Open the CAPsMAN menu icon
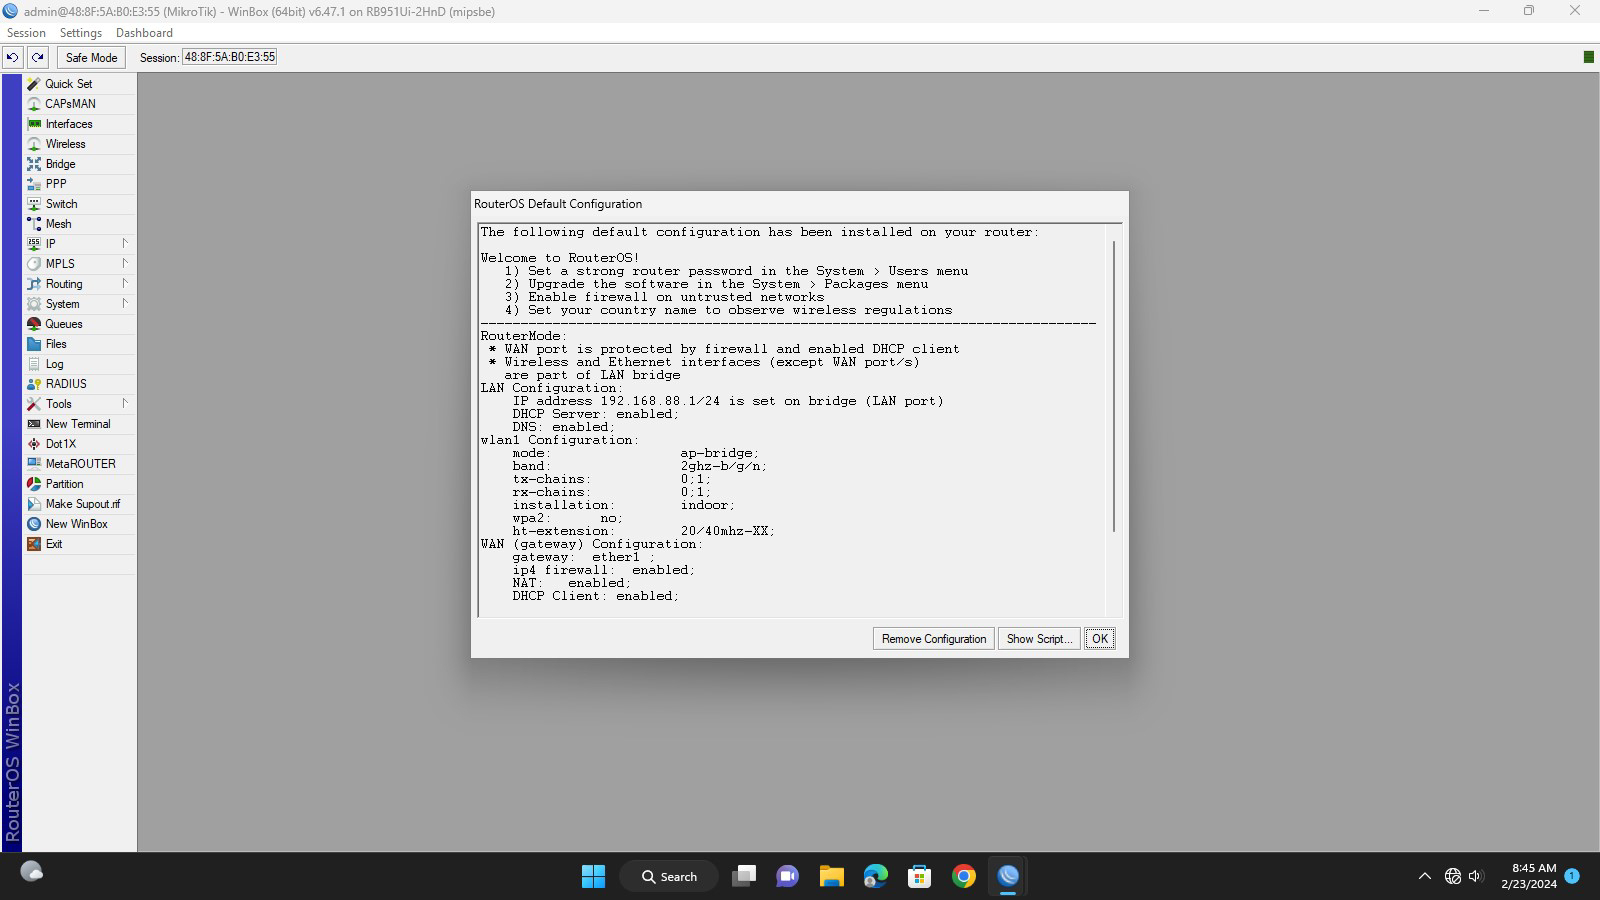The image size is (1600, 900). (34, 104)
